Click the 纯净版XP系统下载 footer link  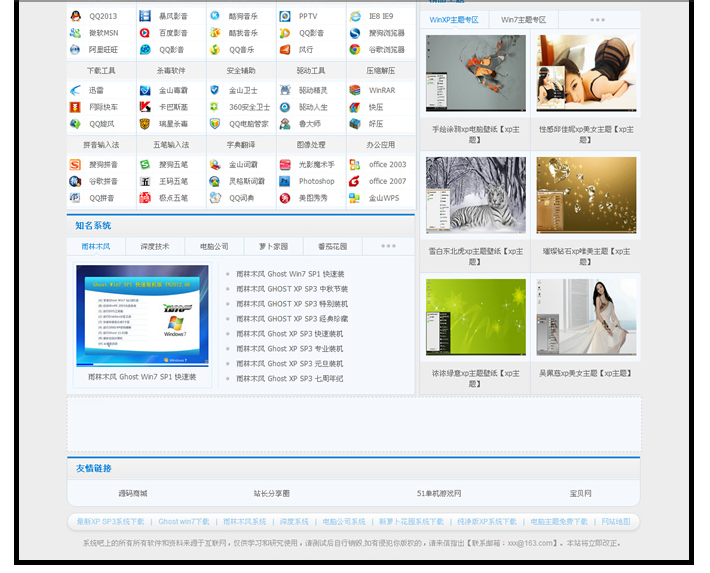click(x=487, y=522)
